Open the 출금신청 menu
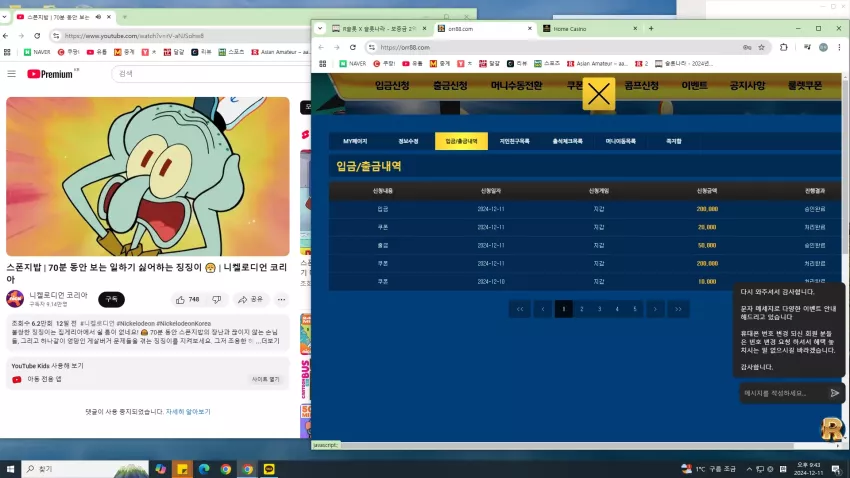The image size is (850, 478). tap(450, 86)
